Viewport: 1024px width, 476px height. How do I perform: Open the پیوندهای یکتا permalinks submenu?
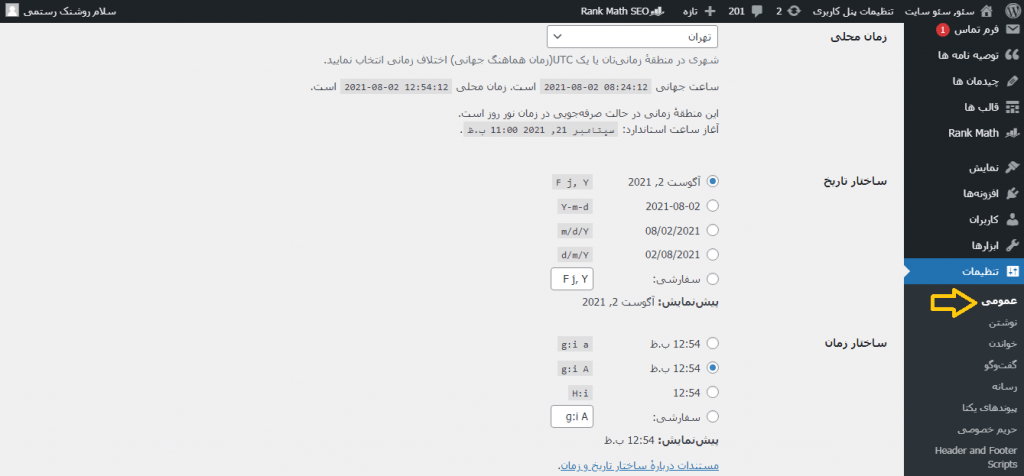click(x=989, y=408)
